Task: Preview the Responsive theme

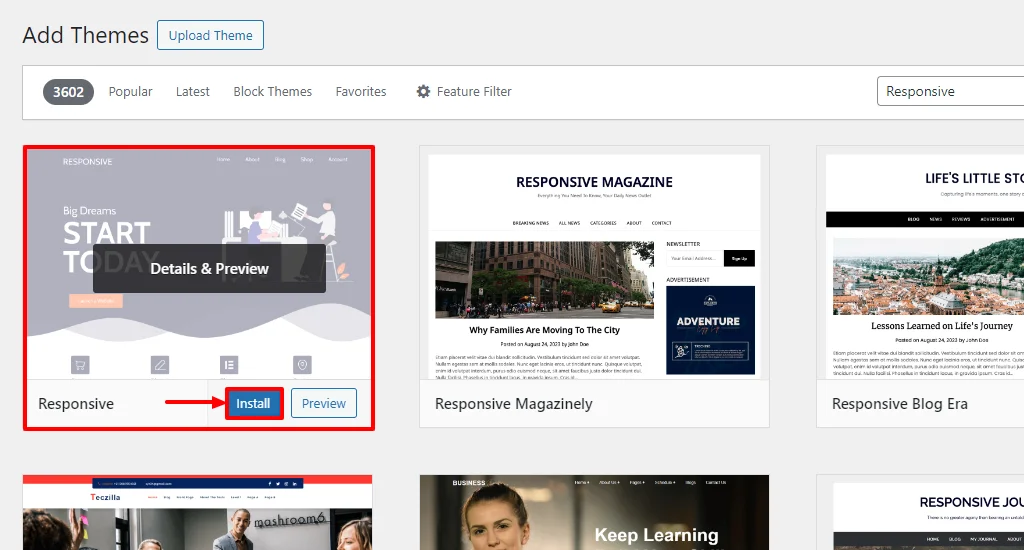Action: (324, 404)
